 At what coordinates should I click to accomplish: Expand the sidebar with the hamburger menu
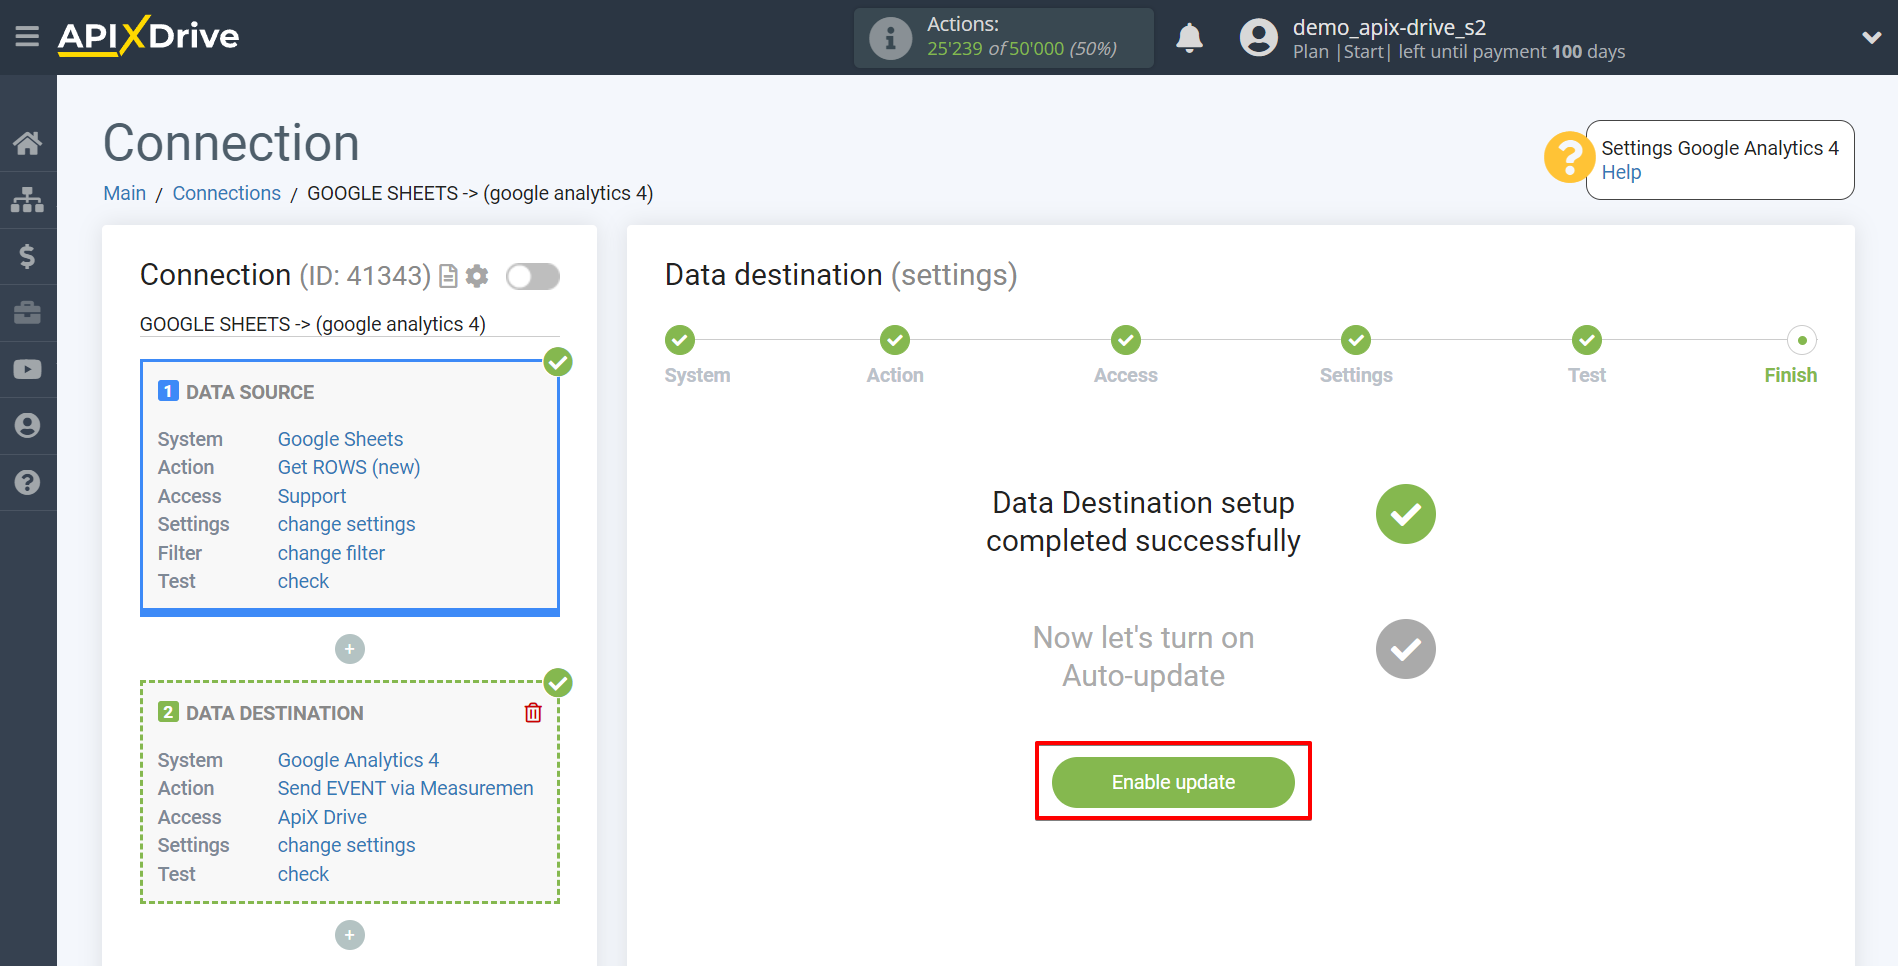coord(27,36)
